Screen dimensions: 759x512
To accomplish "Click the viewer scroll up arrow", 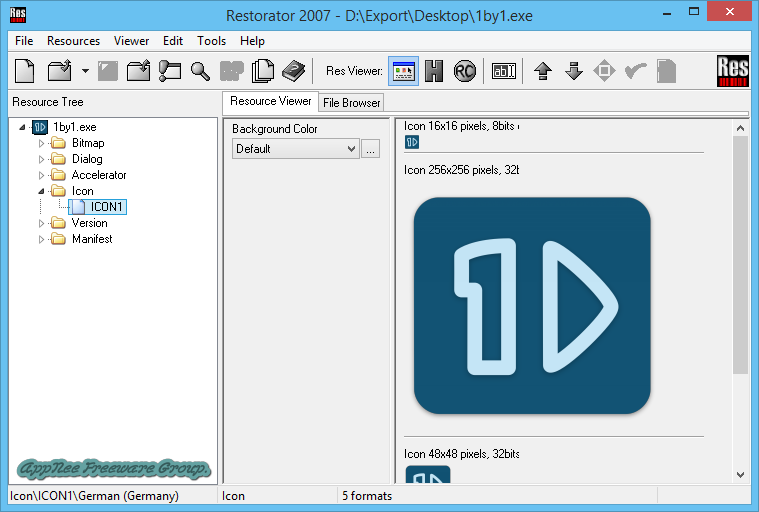I will coord(740,128).
